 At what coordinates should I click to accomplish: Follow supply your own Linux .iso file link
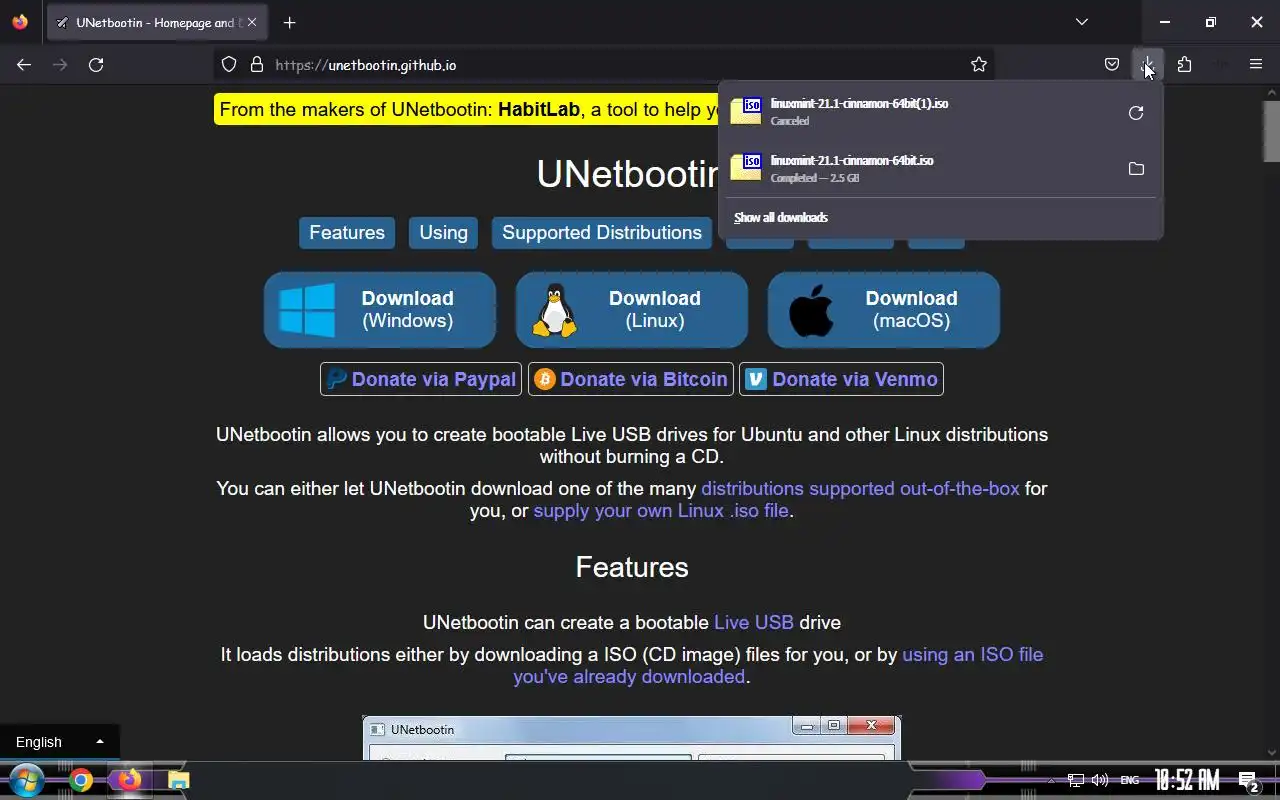[661, 511]
